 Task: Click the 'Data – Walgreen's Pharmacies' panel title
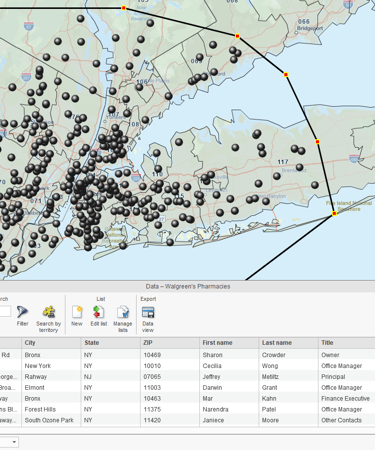[188, 286]
